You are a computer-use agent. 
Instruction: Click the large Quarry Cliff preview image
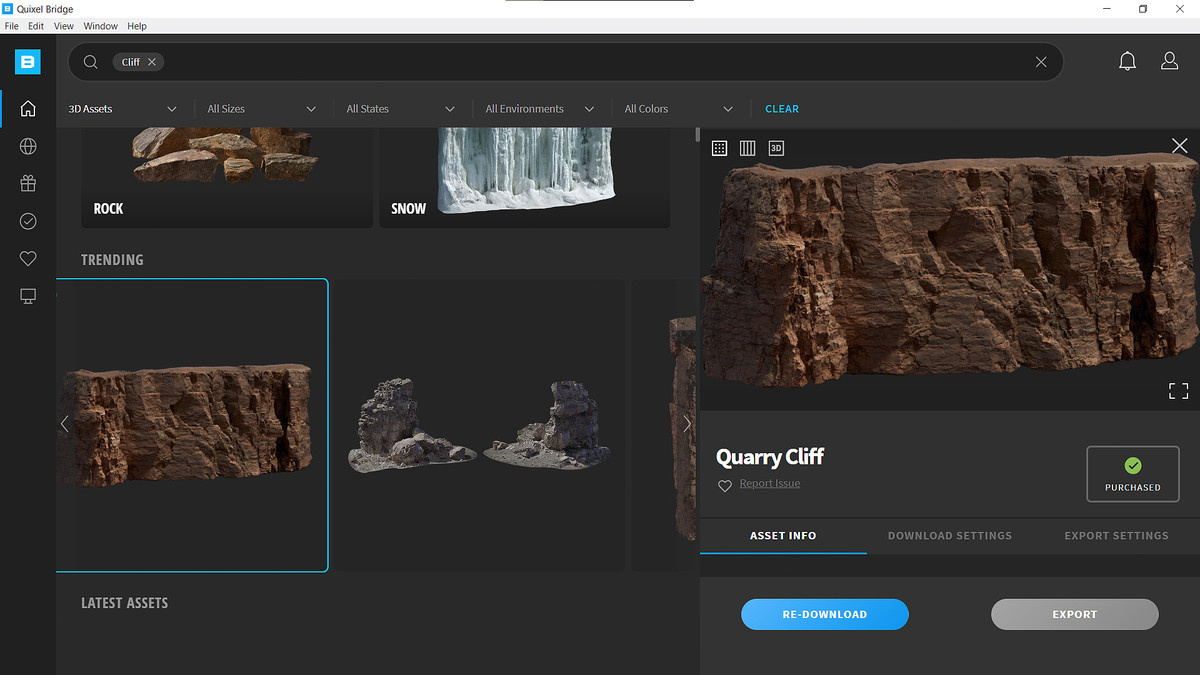pos(950,268)
